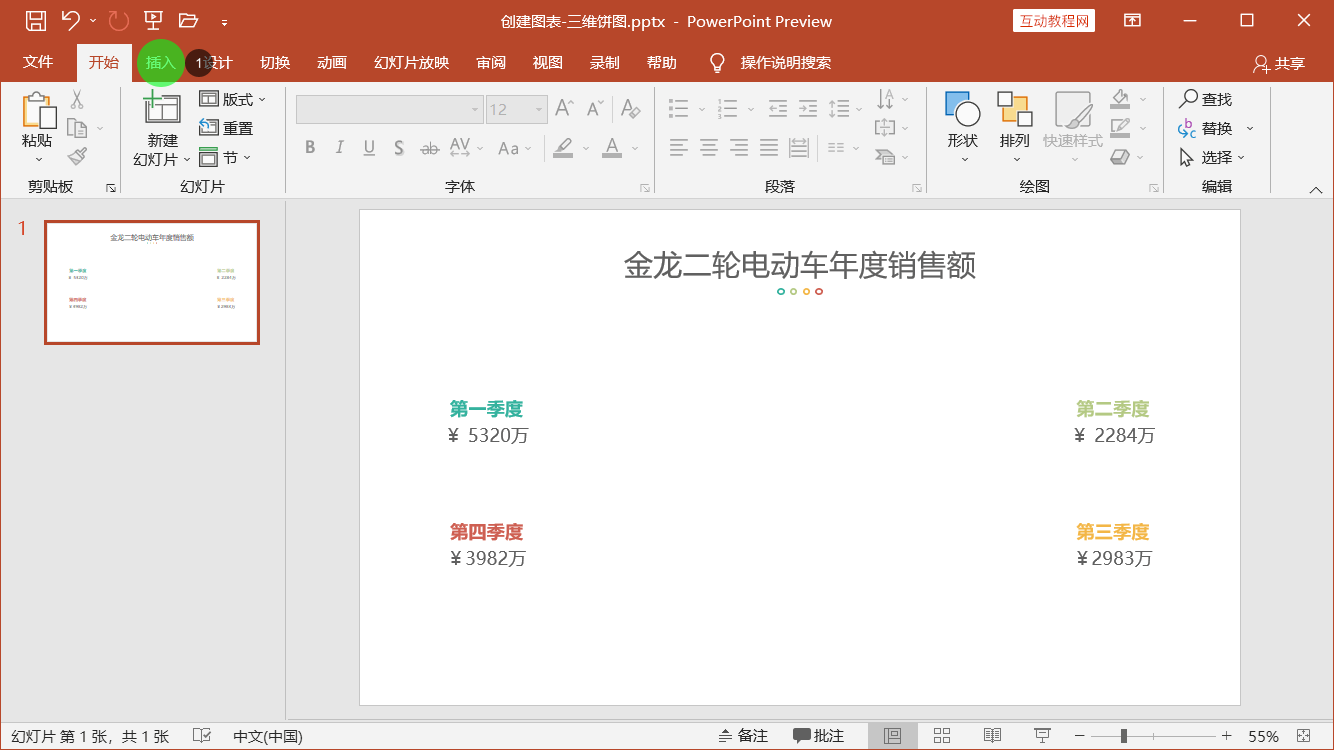This screenshot has width=1334, height=750.
Task: Toggle ribbon display options icon
Action: click(1132, 21)
